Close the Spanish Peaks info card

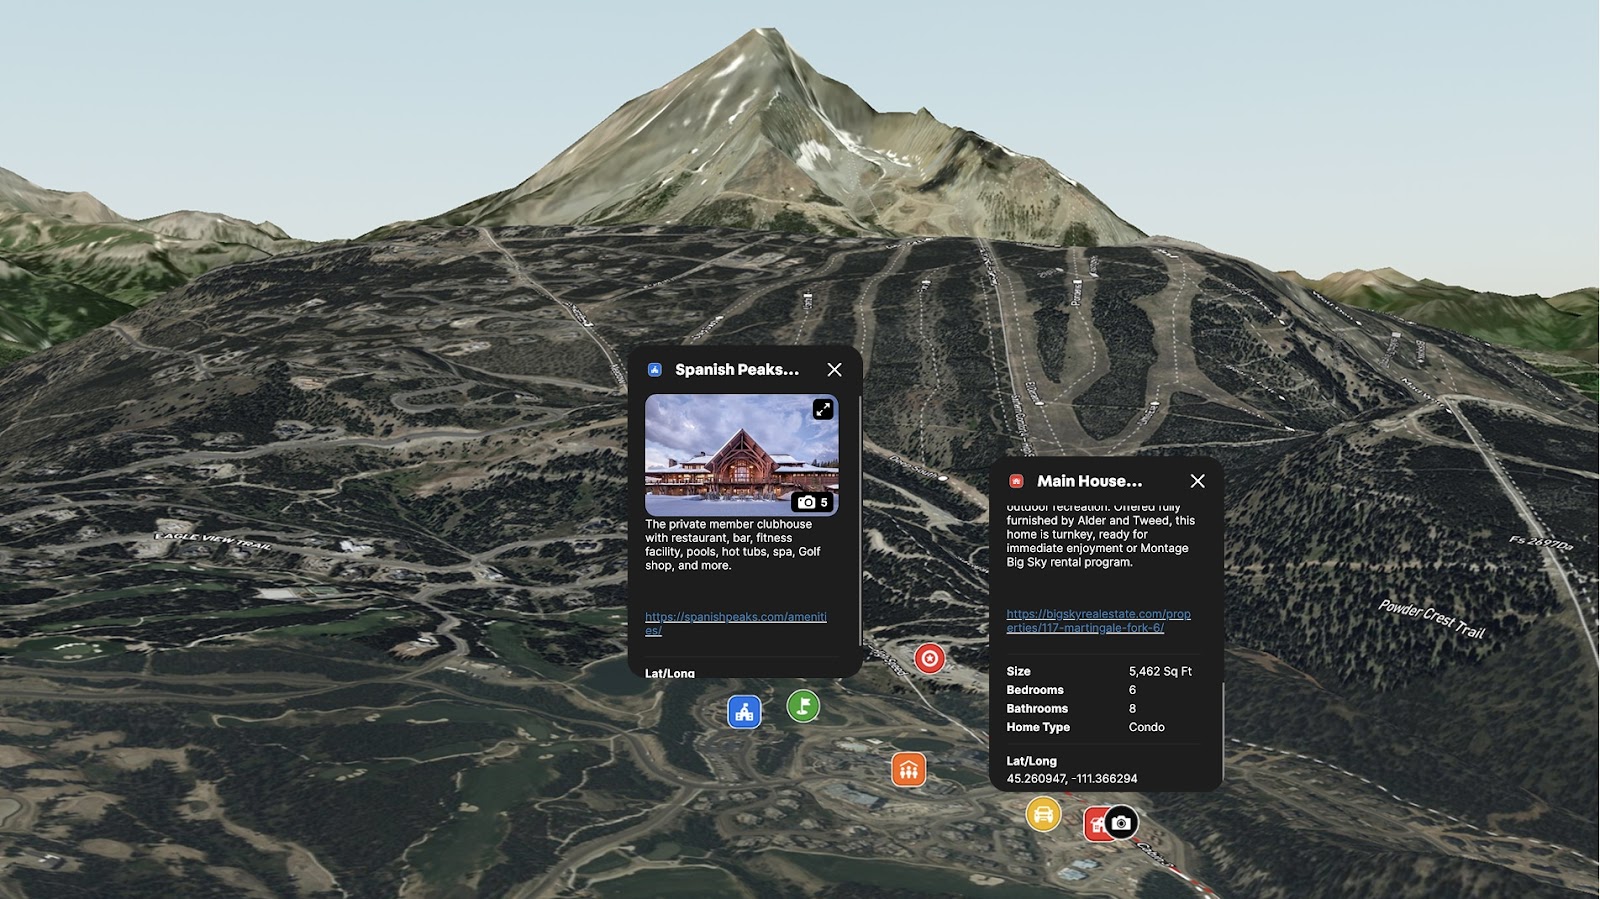pos(834,370)
